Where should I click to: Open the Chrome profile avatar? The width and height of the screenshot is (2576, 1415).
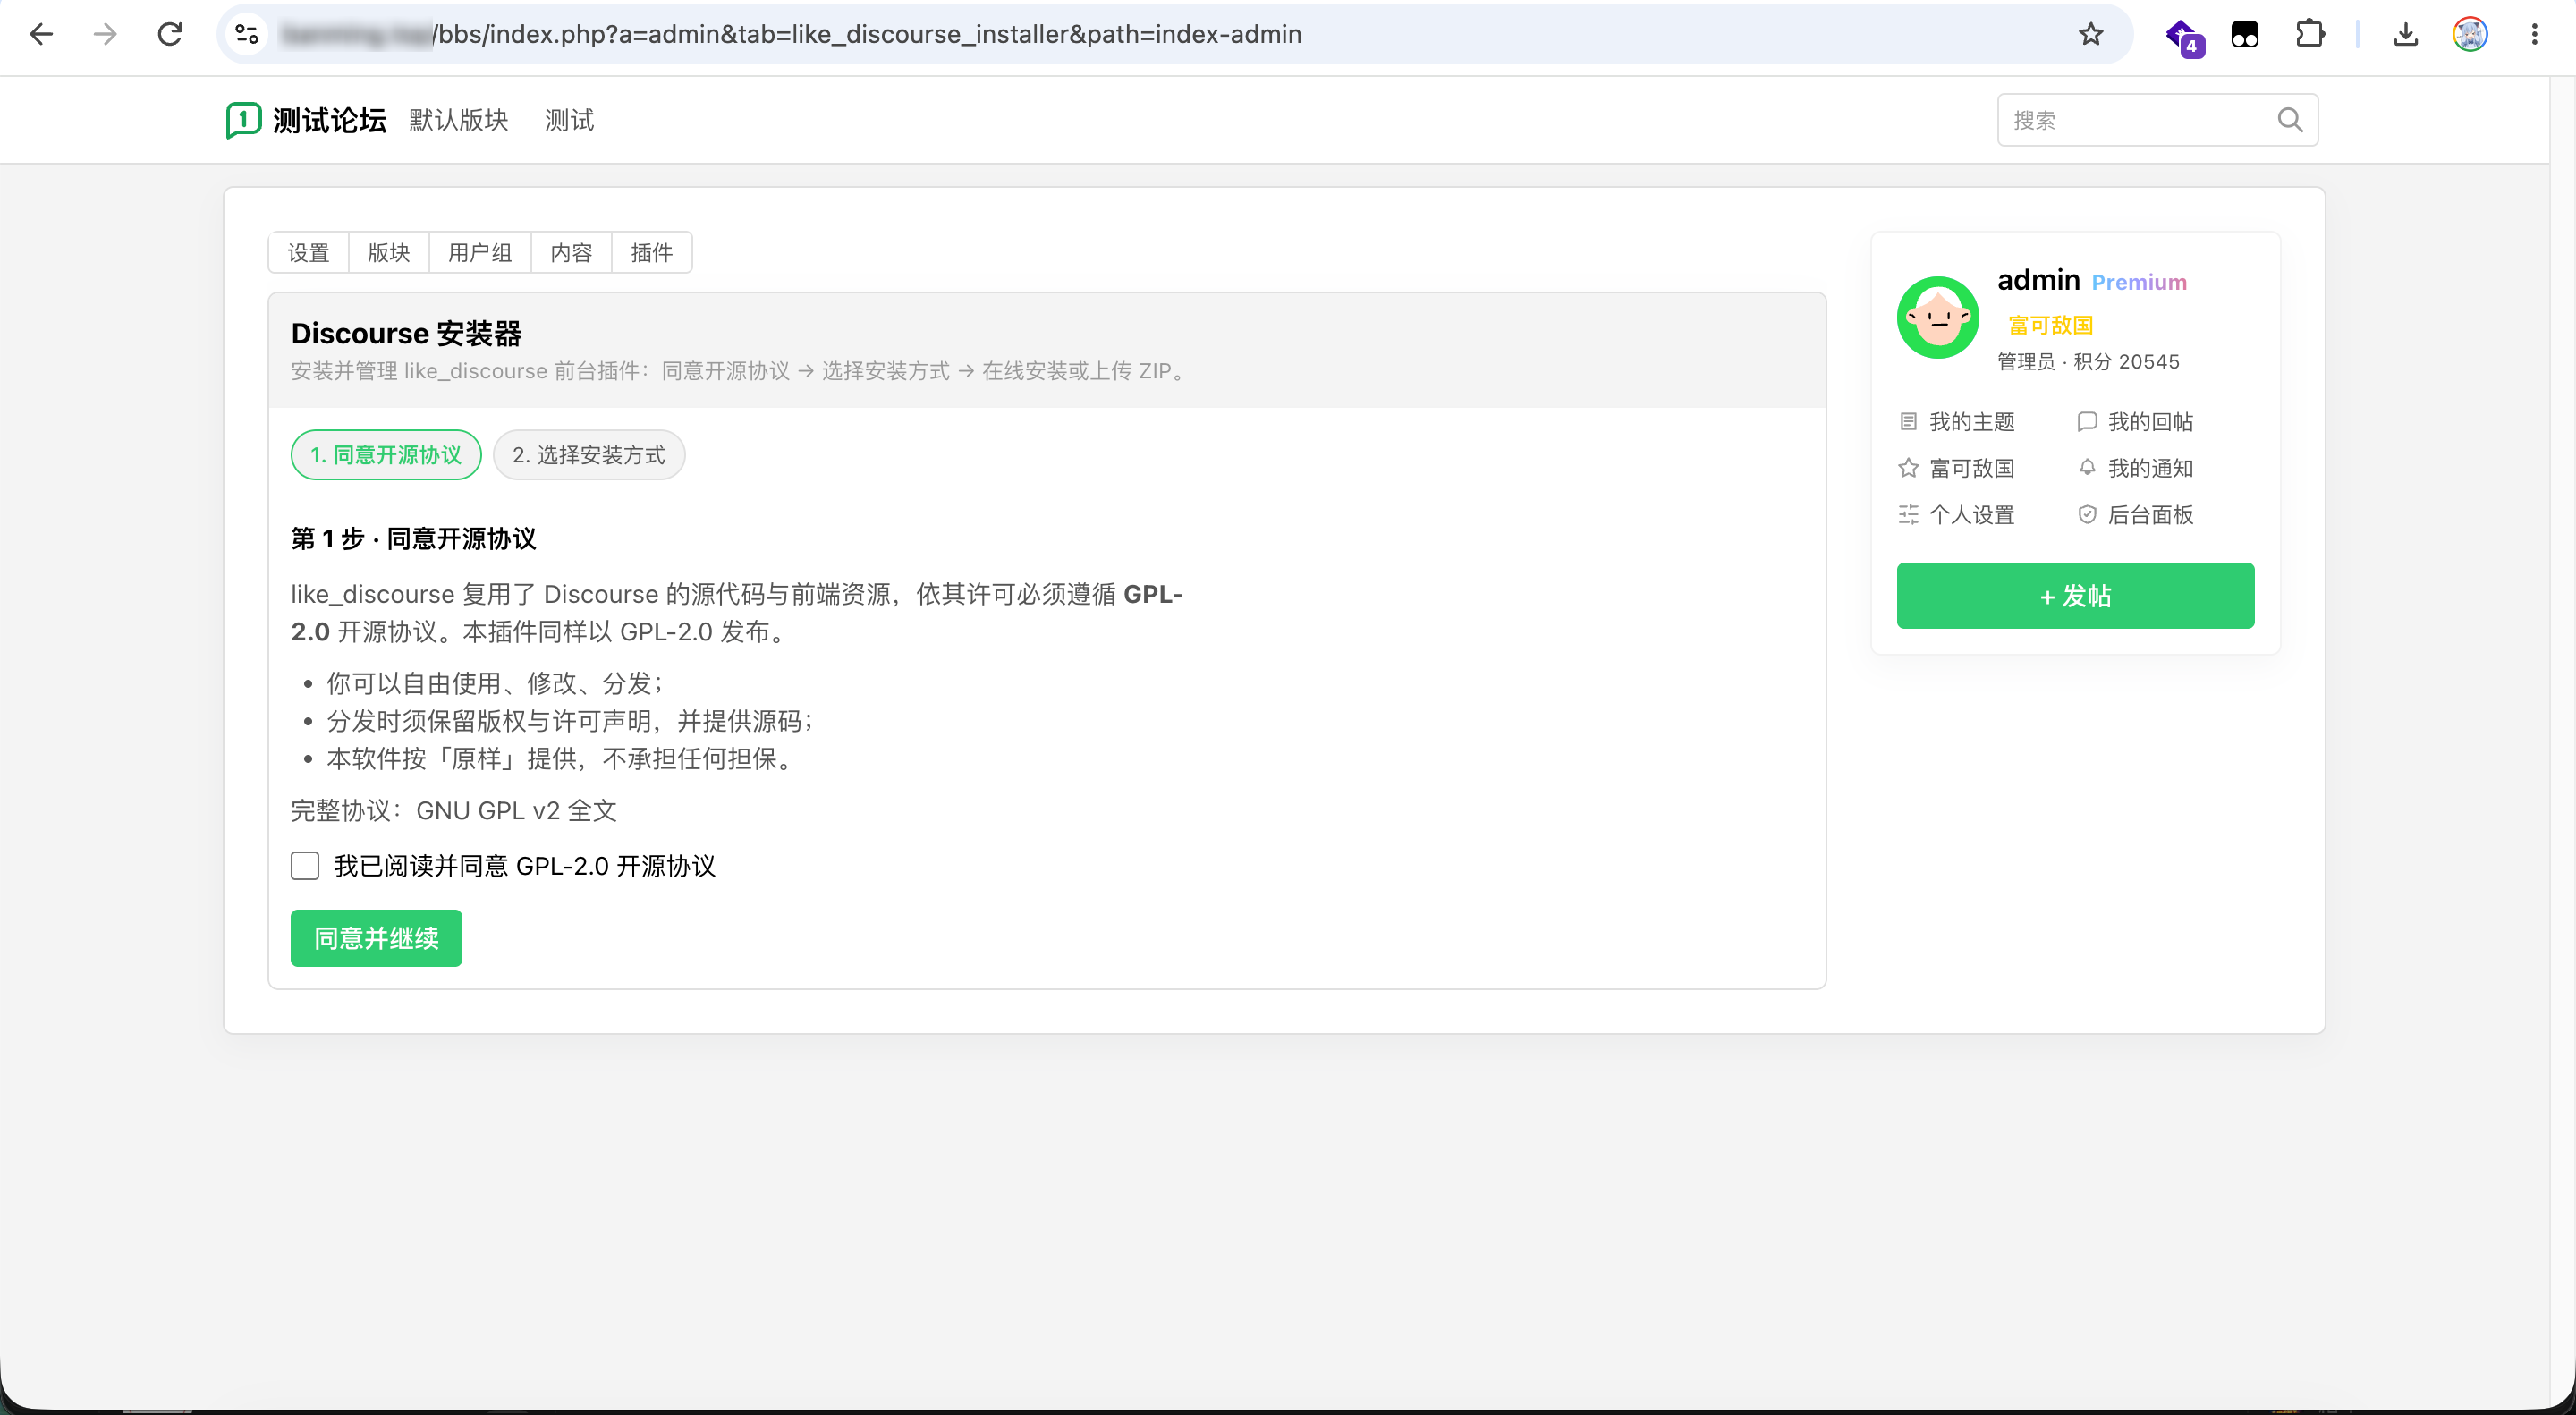pyautogui.click(x=2470, y=34)
